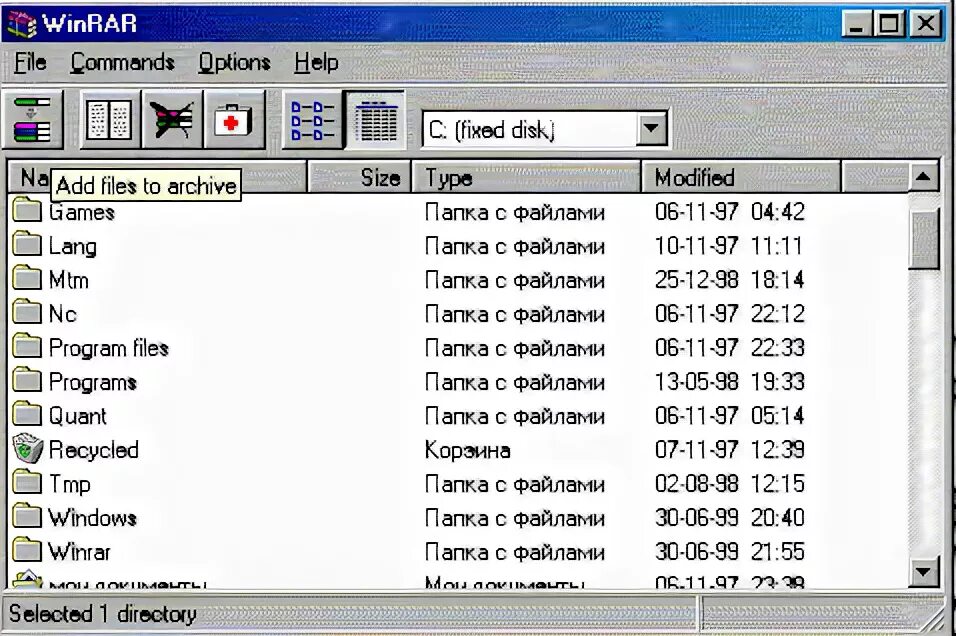Select the Games folder name
The width and height of the screenshot is (956, 636).
(82, 212)
